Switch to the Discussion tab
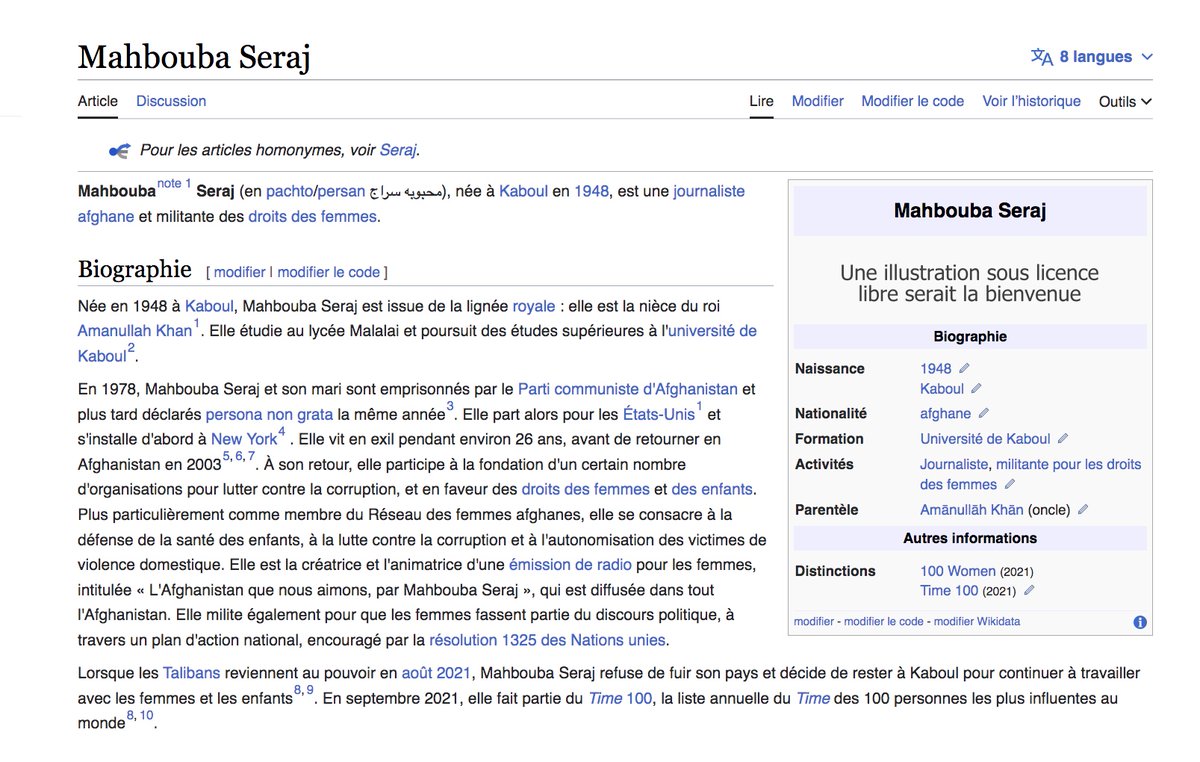This screenshot has width=1200, height=762. coord(171,101)
